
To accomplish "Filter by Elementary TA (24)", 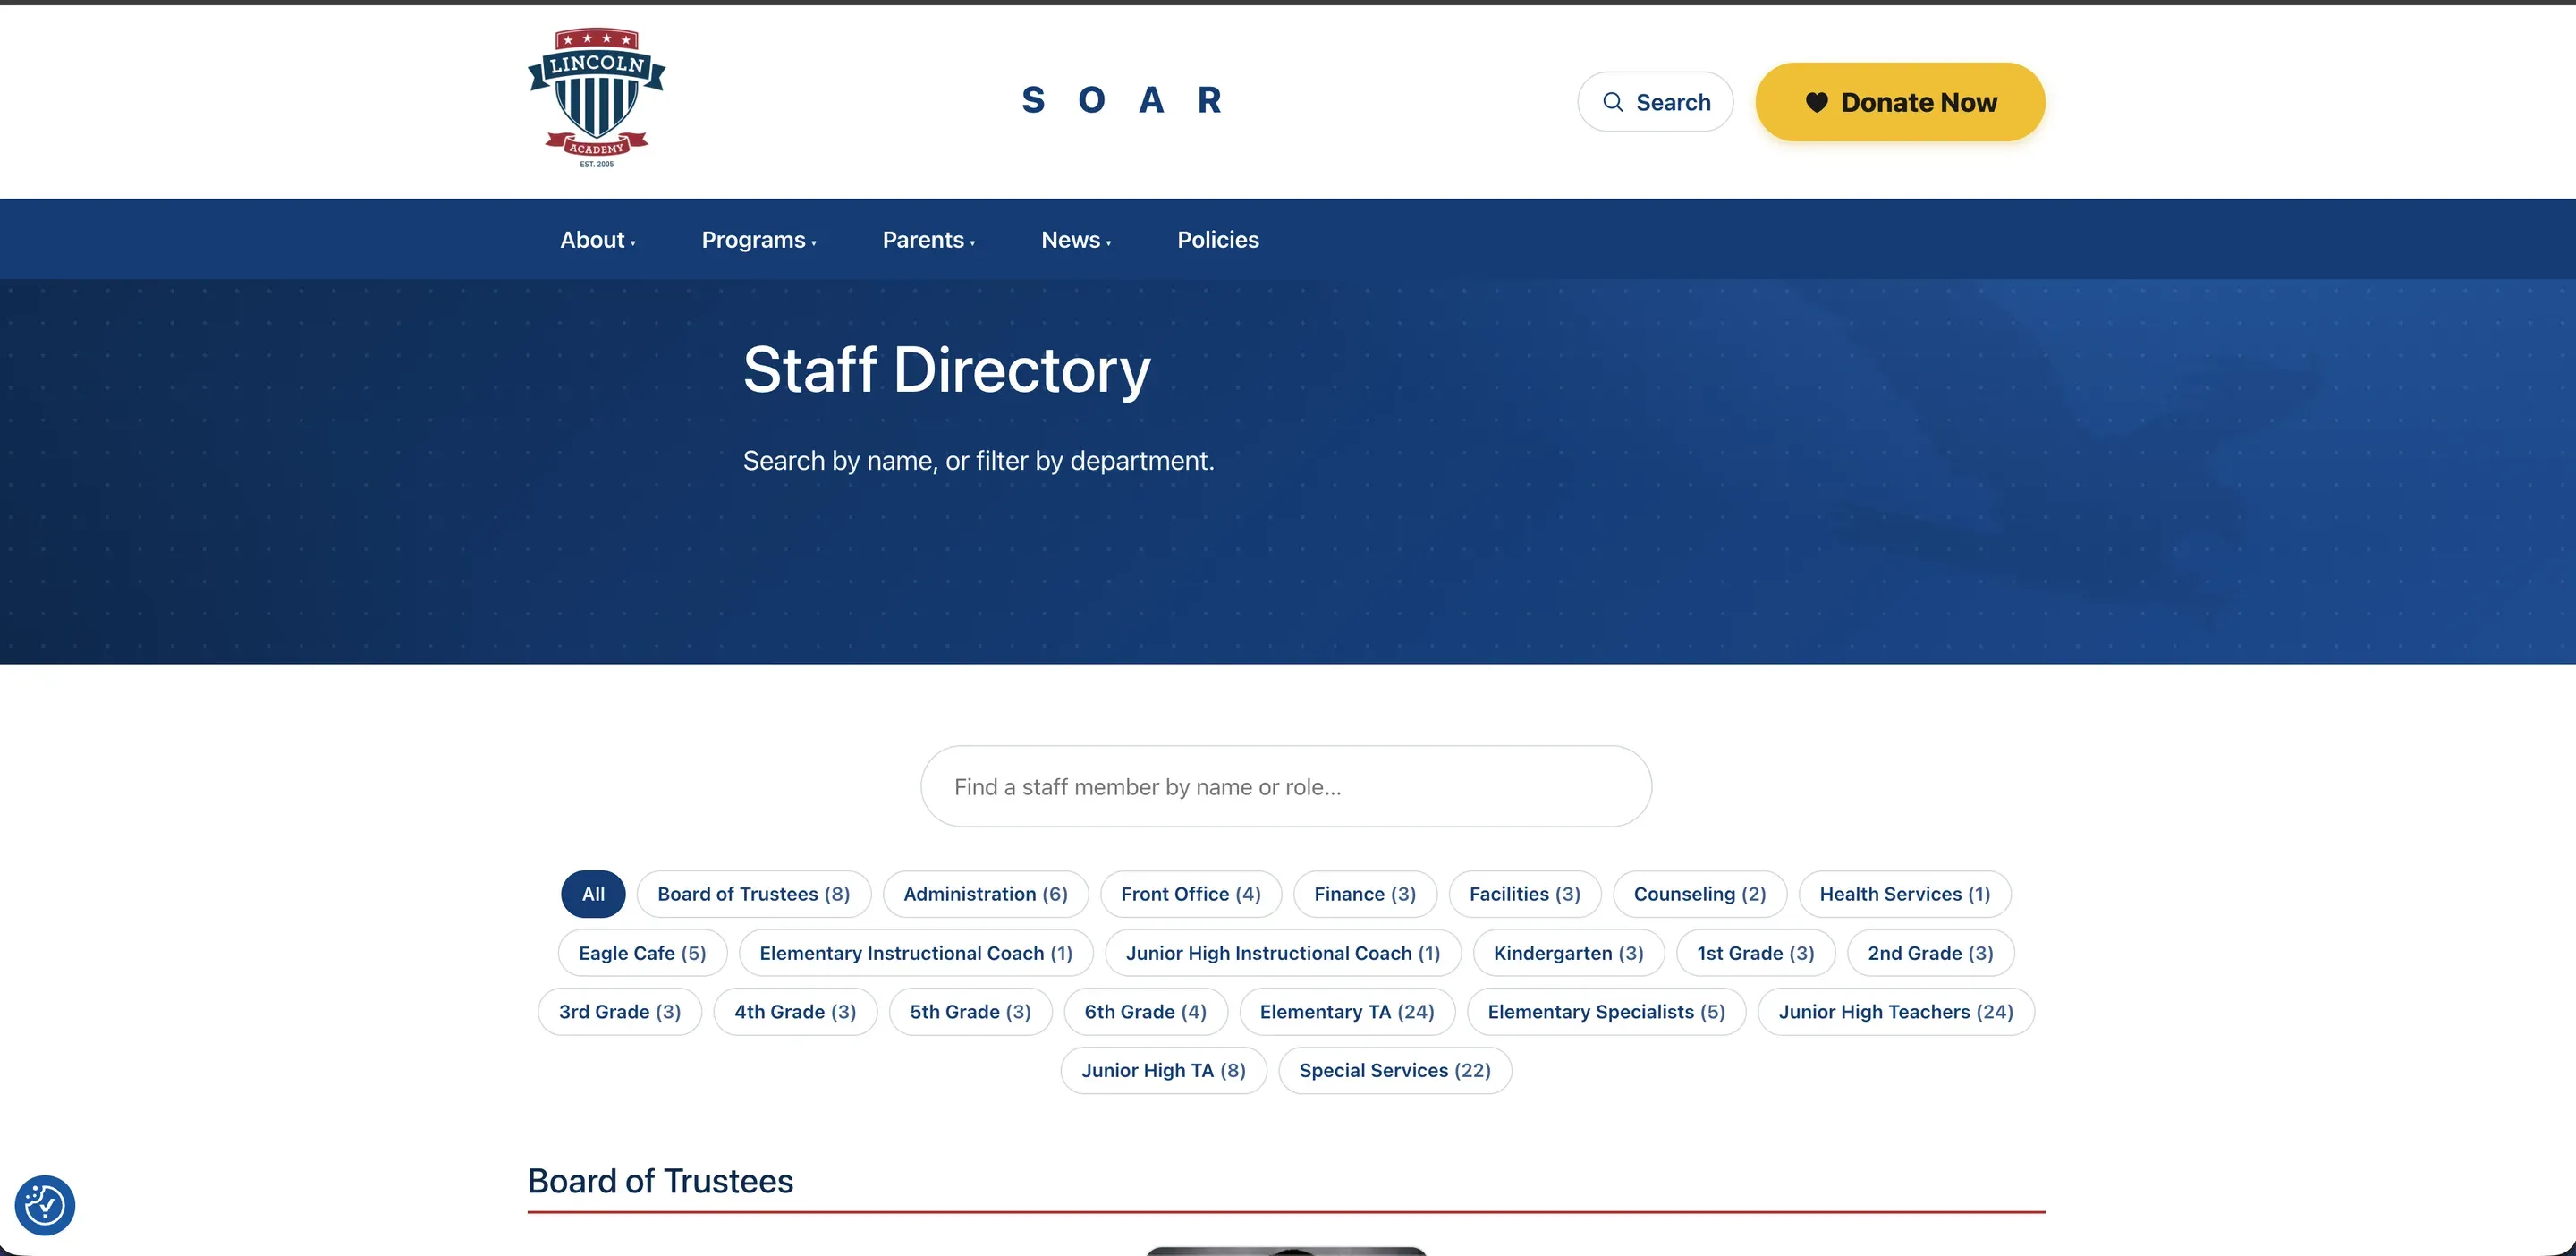I will (x=1347, y=1012).
